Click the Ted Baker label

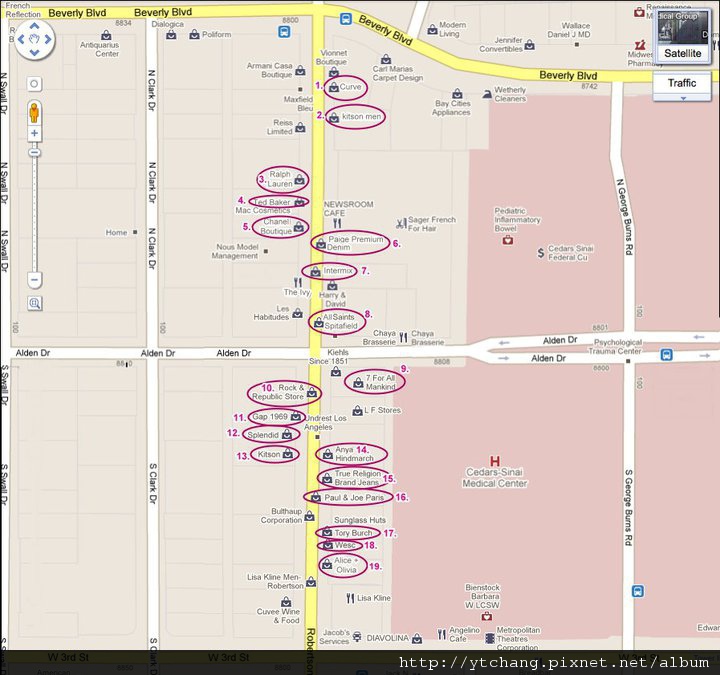pyautogui.click(x=272, y=202)
